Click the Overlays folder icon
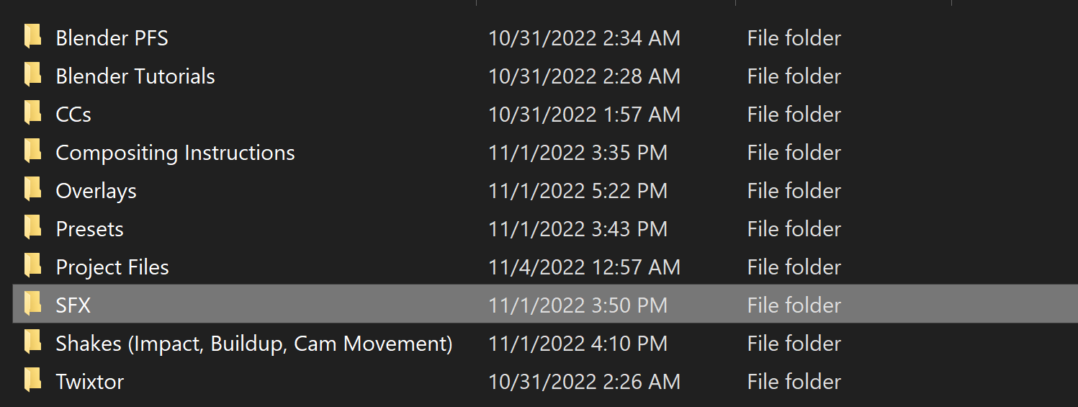The height and width of the screenshot is (407, 1078). [x=33, y=190]
